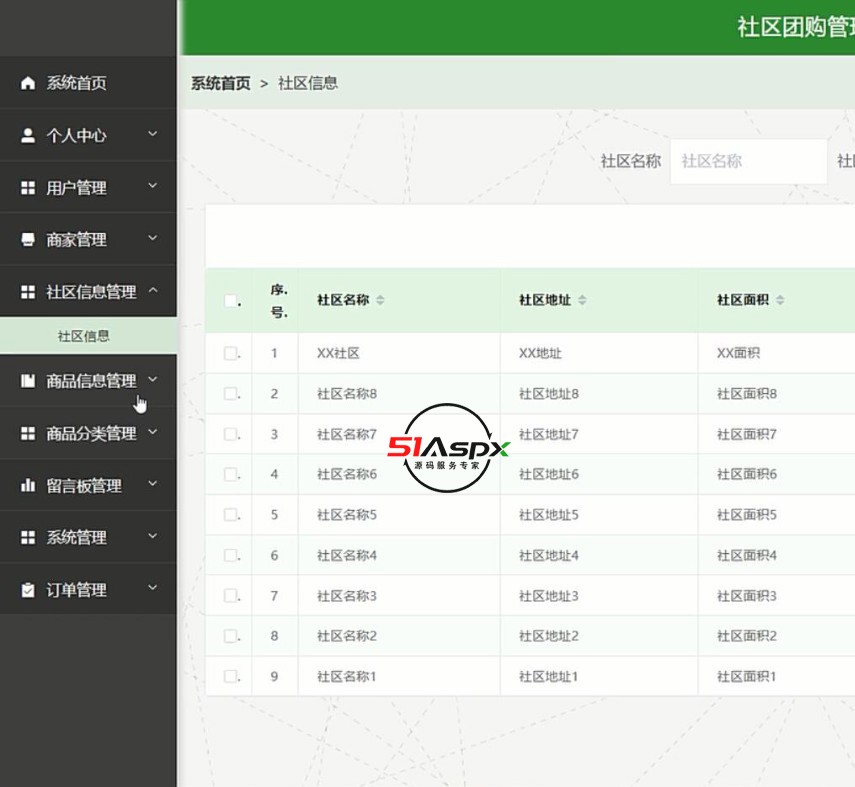855x787 pixels.
Task: Expand the 留言板管理 chevron
Action: [x=153, y=484]
